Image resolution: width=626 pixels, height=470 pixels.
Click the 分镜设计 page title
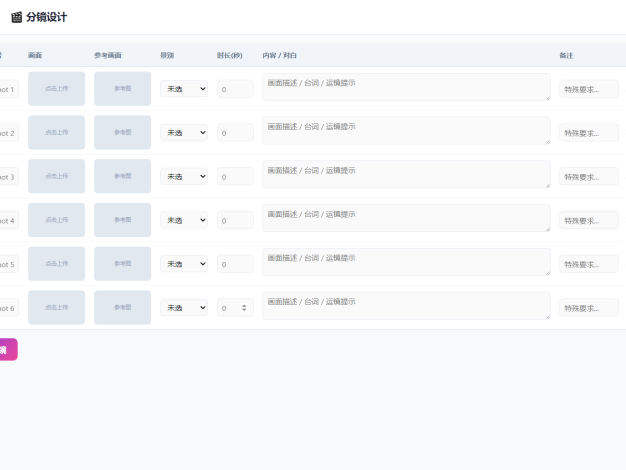pos(47,17)
